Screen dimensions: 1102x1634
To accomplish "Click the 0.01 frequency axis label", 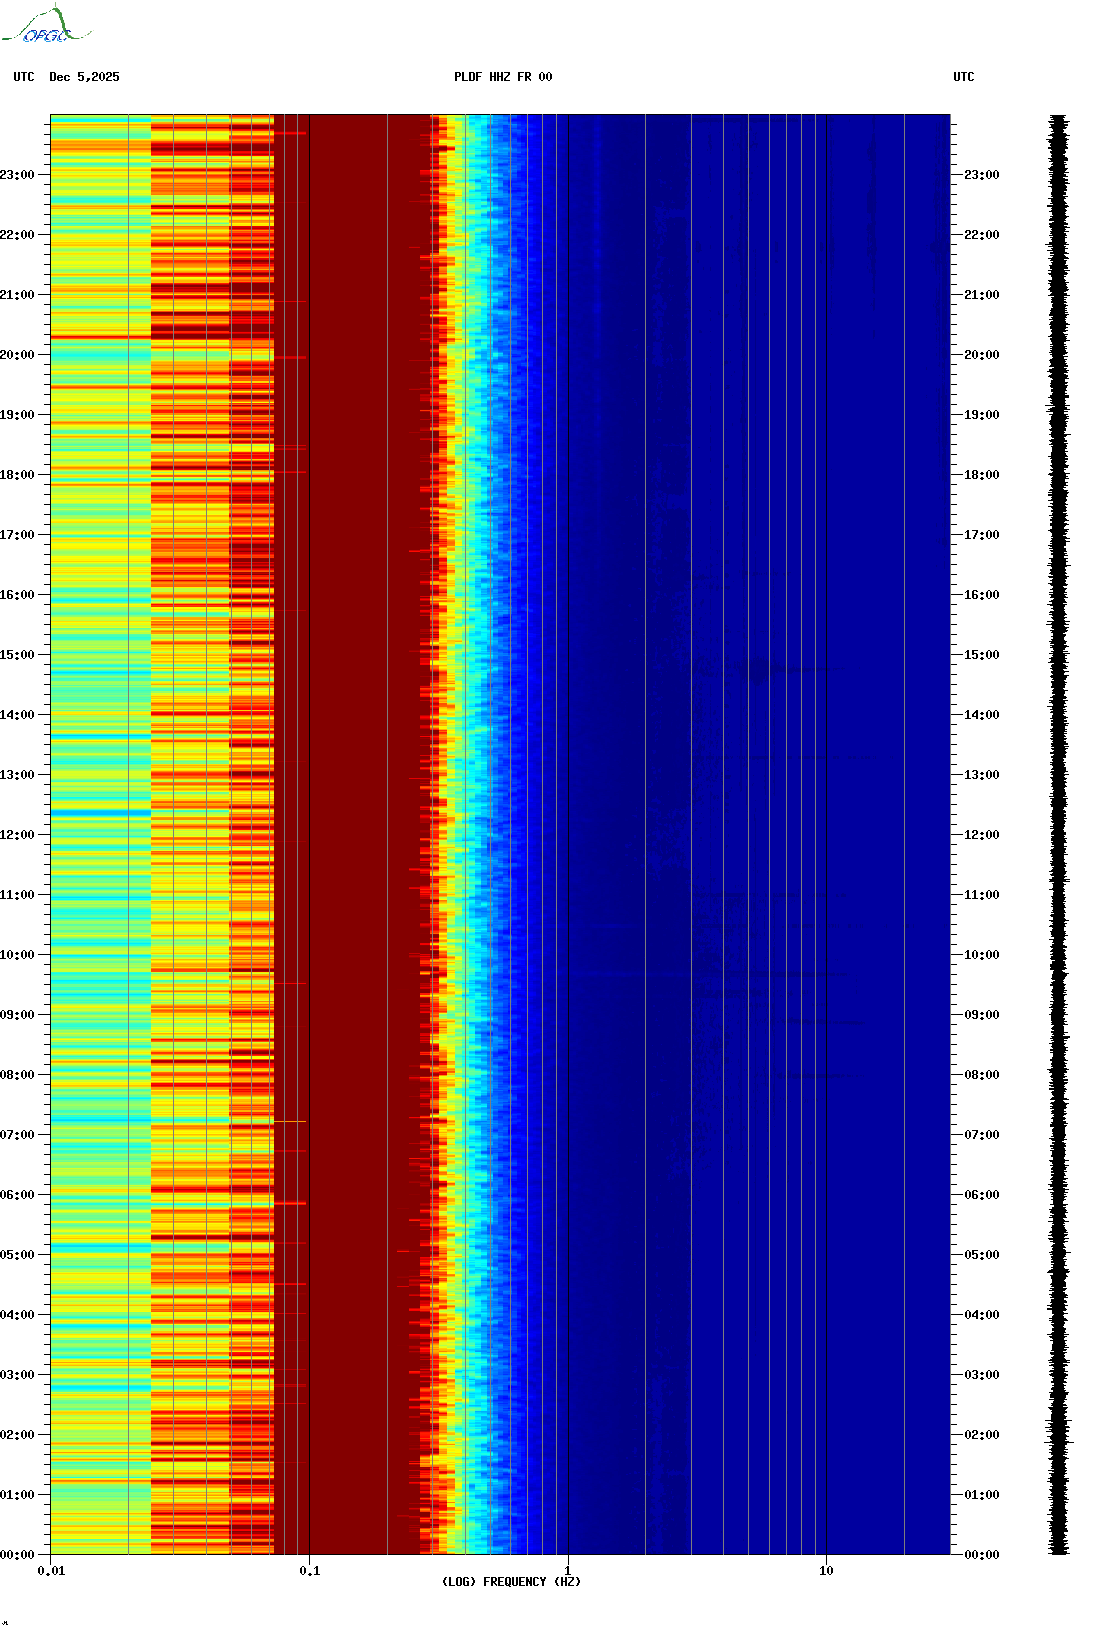I will (51, 1571).
